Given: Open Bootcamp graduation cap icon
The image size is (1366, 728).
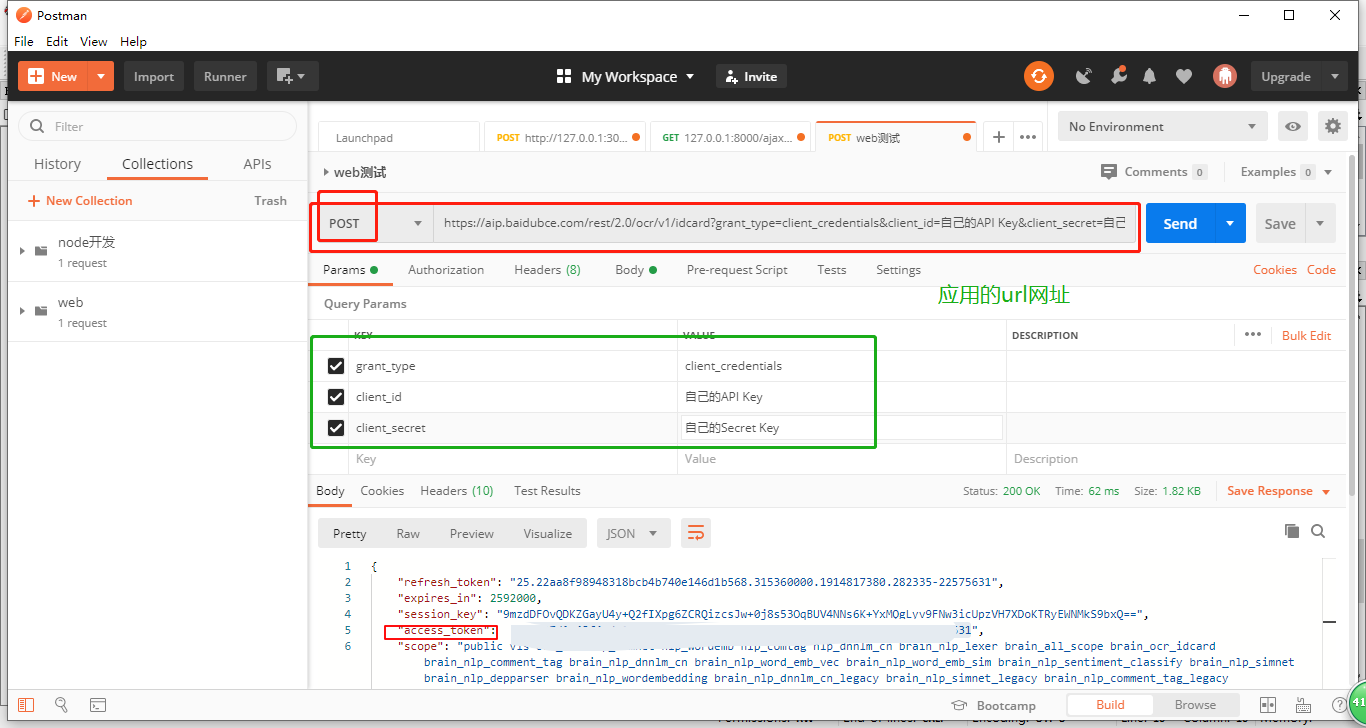Looking at the screenshot, I should [x=959, y=705].
